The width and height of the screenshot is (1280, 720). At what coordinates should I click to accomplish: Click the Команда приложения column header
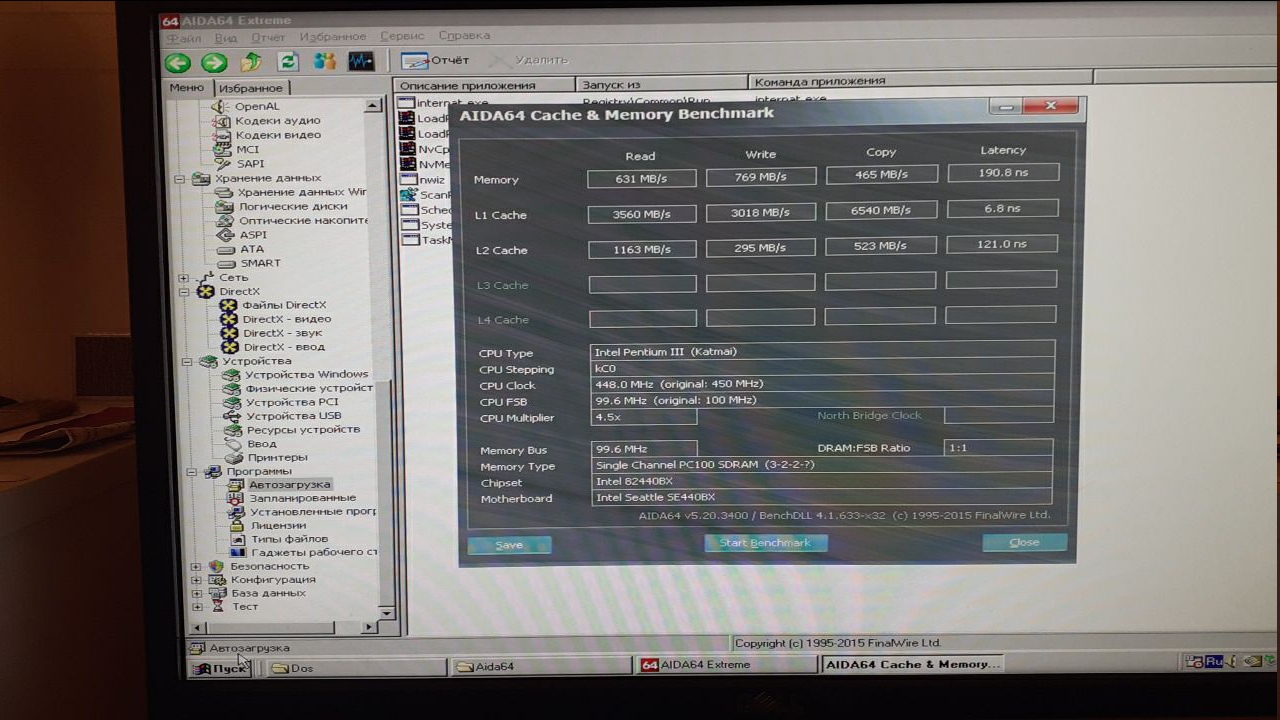pyautogui.click(x=920, y=81)
